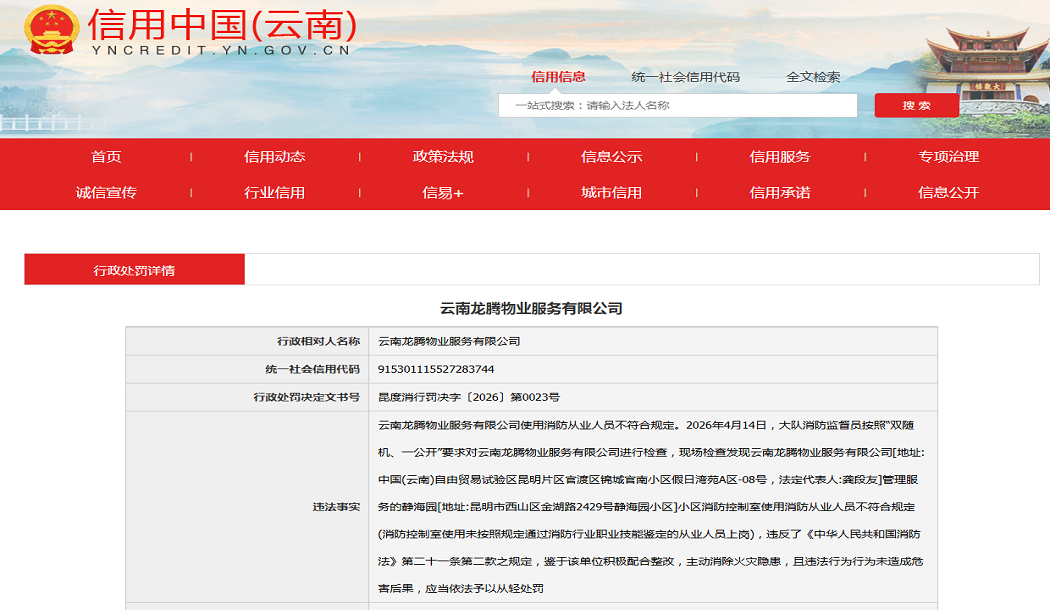Select the 全文检索 search tab
Image resolution: width=1050 pixels, height=610 pixels.
[813, 77]
